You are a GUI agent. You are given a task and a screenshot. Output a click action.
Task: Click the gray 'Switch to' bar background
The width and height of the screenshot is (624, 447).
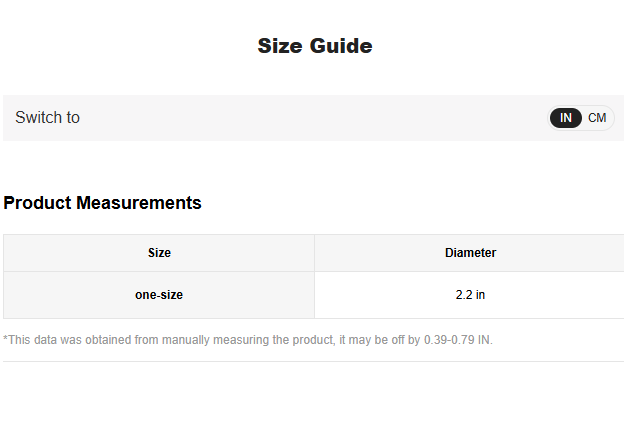click(x=300, y=118)
